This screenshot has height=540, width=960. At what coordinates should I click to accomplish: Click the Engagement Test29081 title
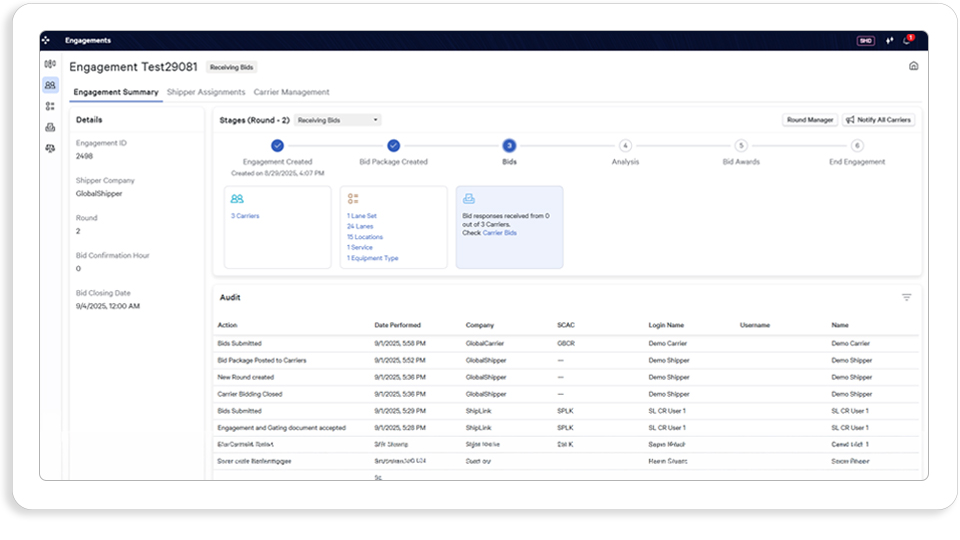133,67
